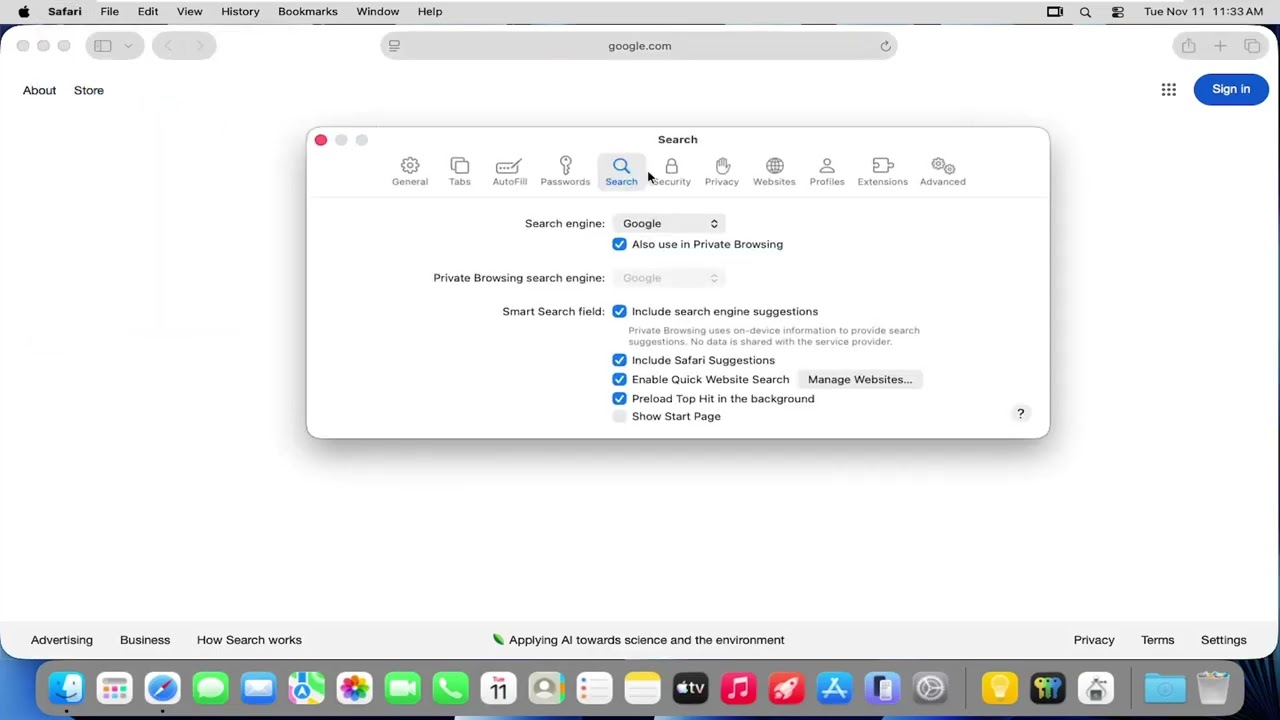Open the How Search works link
1280x720 pixels.
pyautogui.click(x=249, y=640)
